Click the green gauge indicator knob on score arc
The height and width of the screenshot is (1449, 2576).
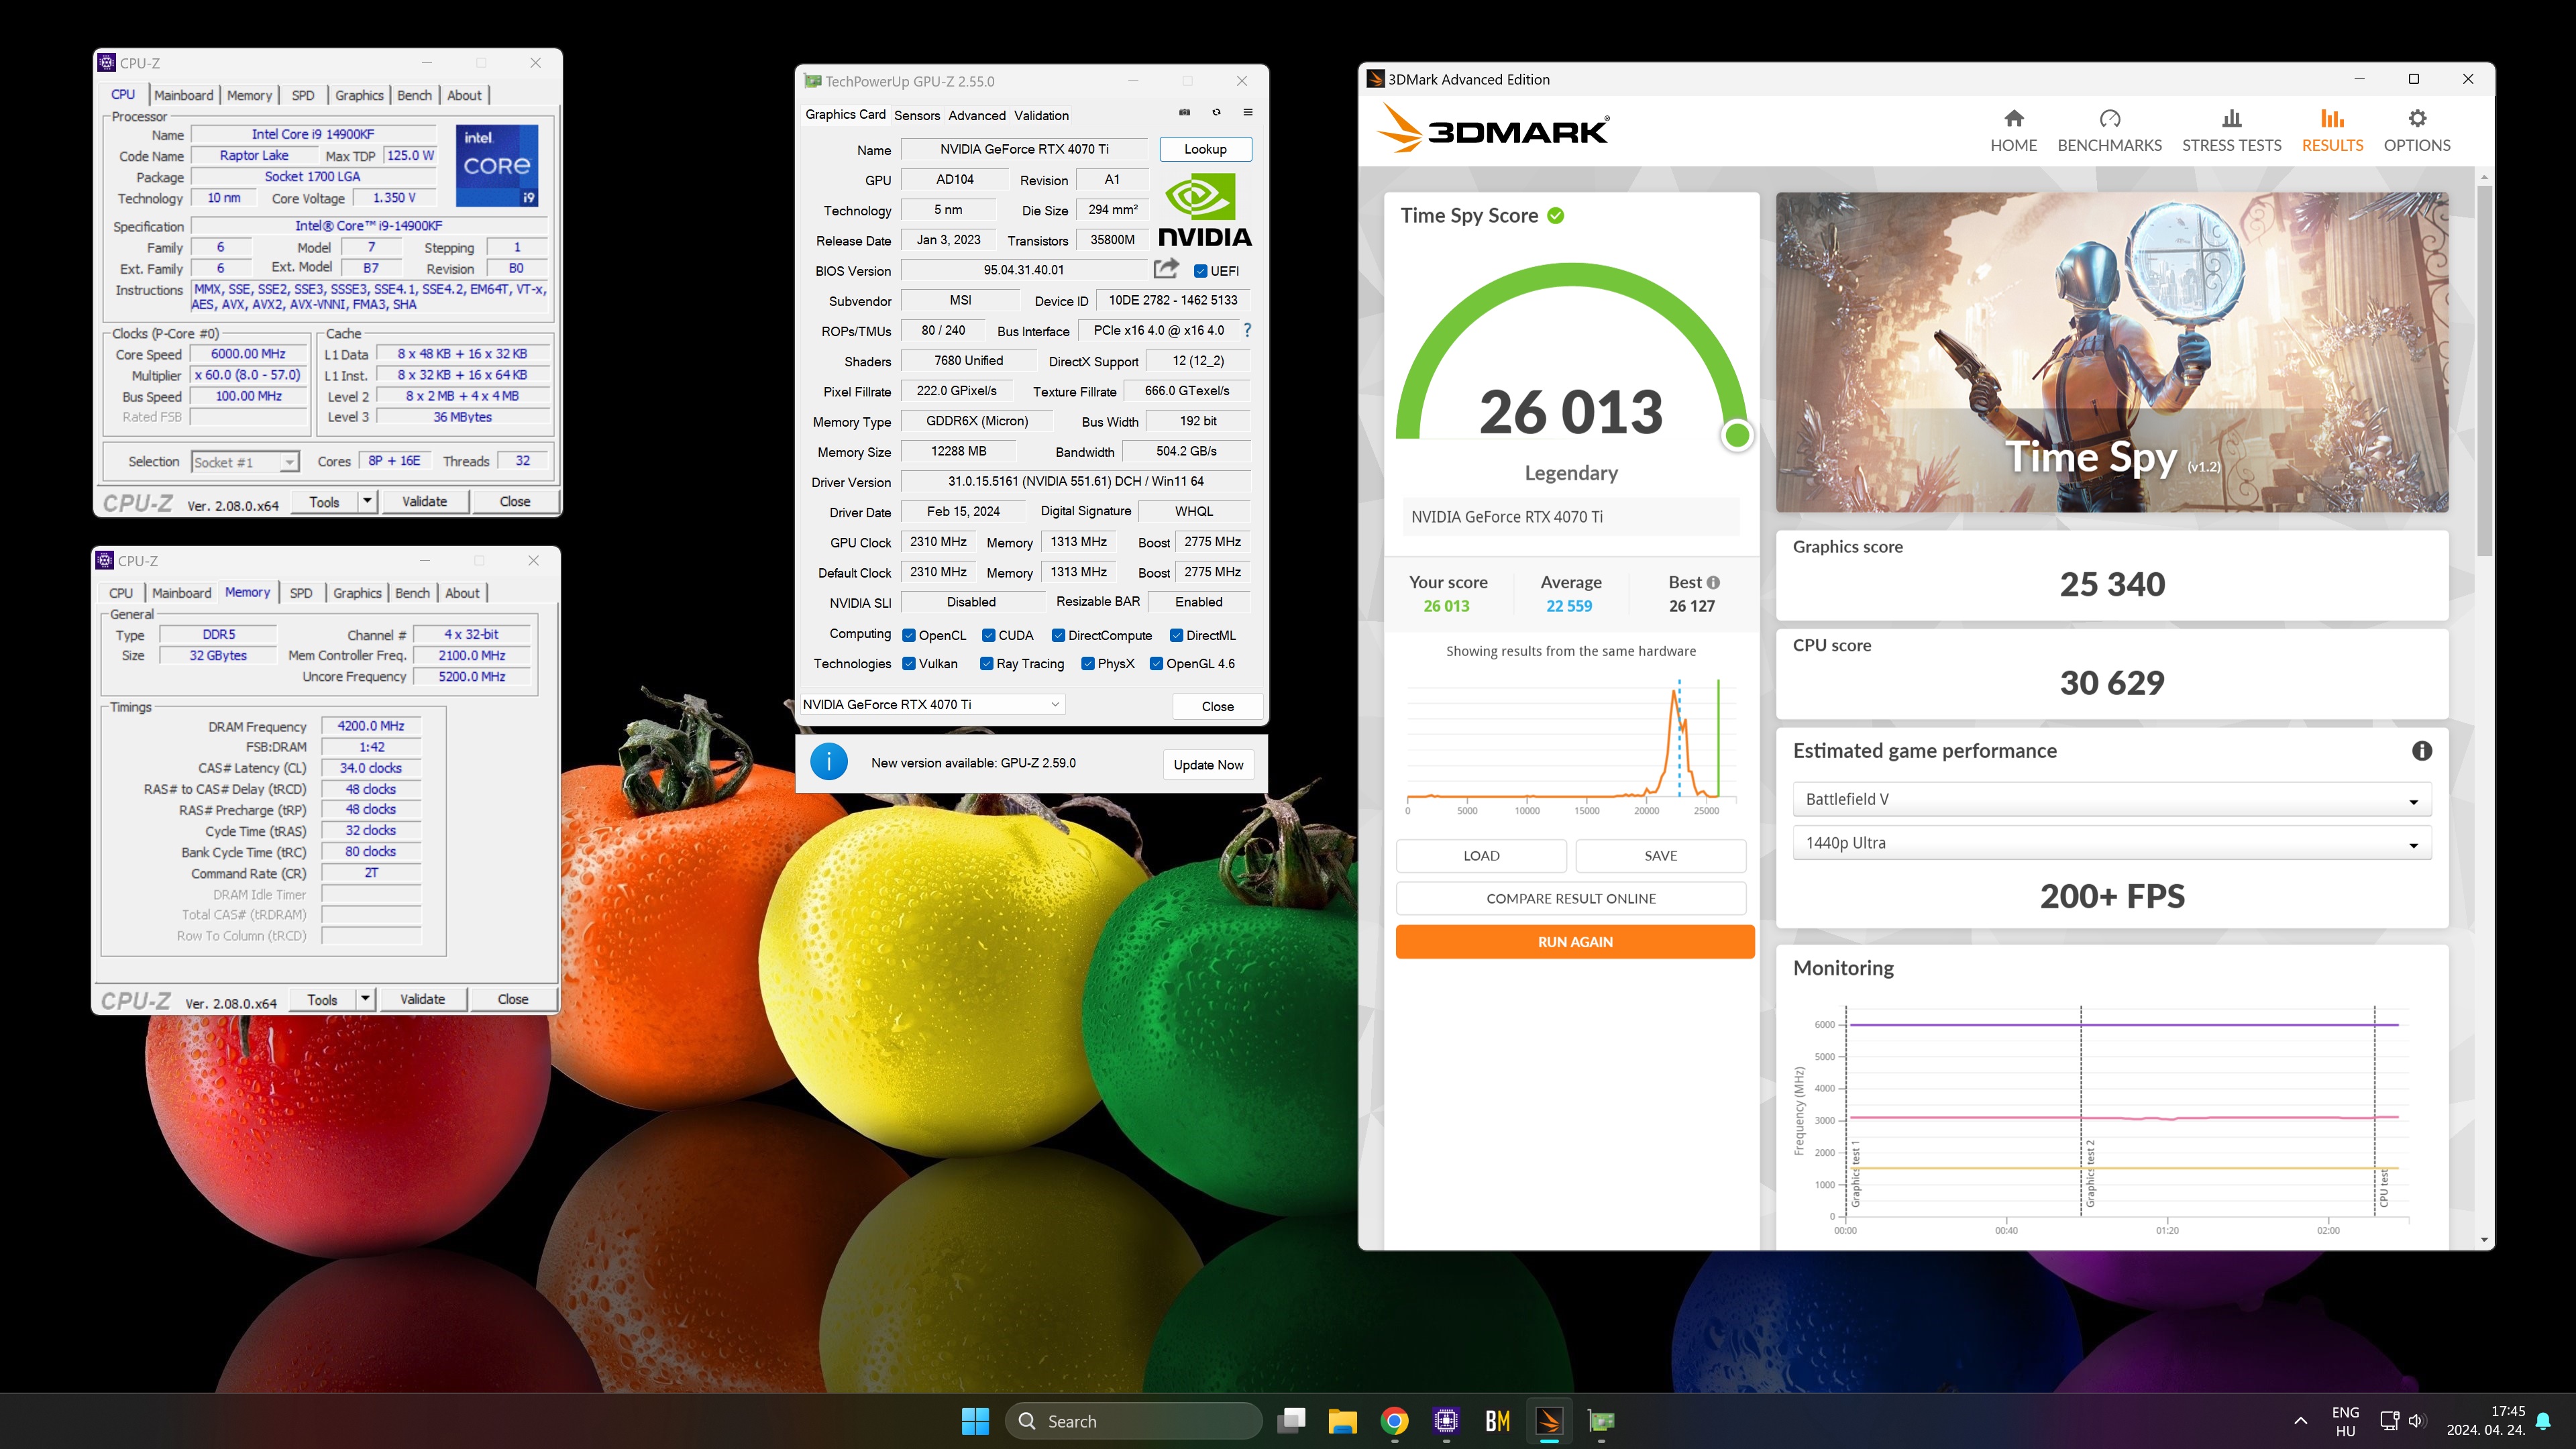click(x=1738, y=435)
